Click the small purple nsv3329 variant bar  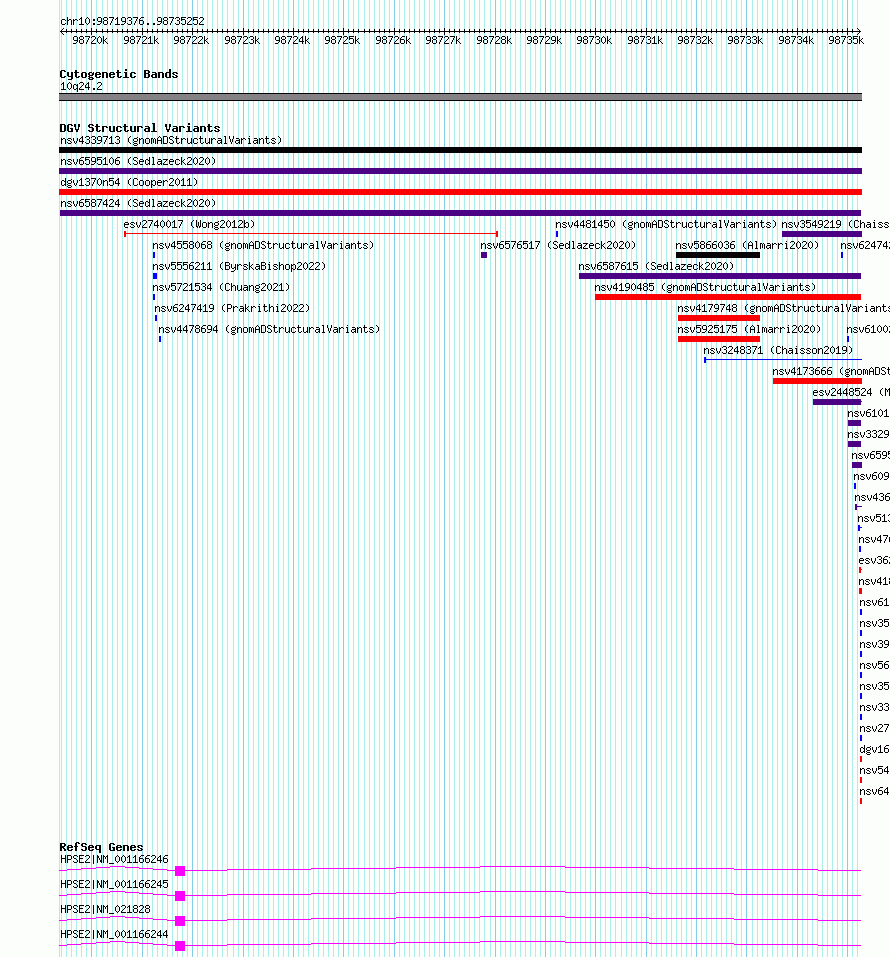(854, 444)
